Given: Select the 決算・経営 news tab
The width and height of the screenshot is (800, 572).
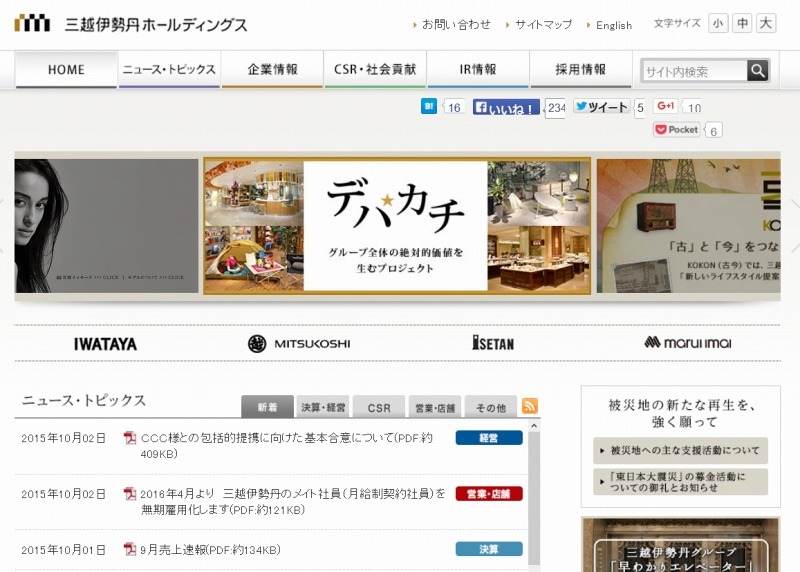Looking at the screenshot, I should (x=323, y=407).
